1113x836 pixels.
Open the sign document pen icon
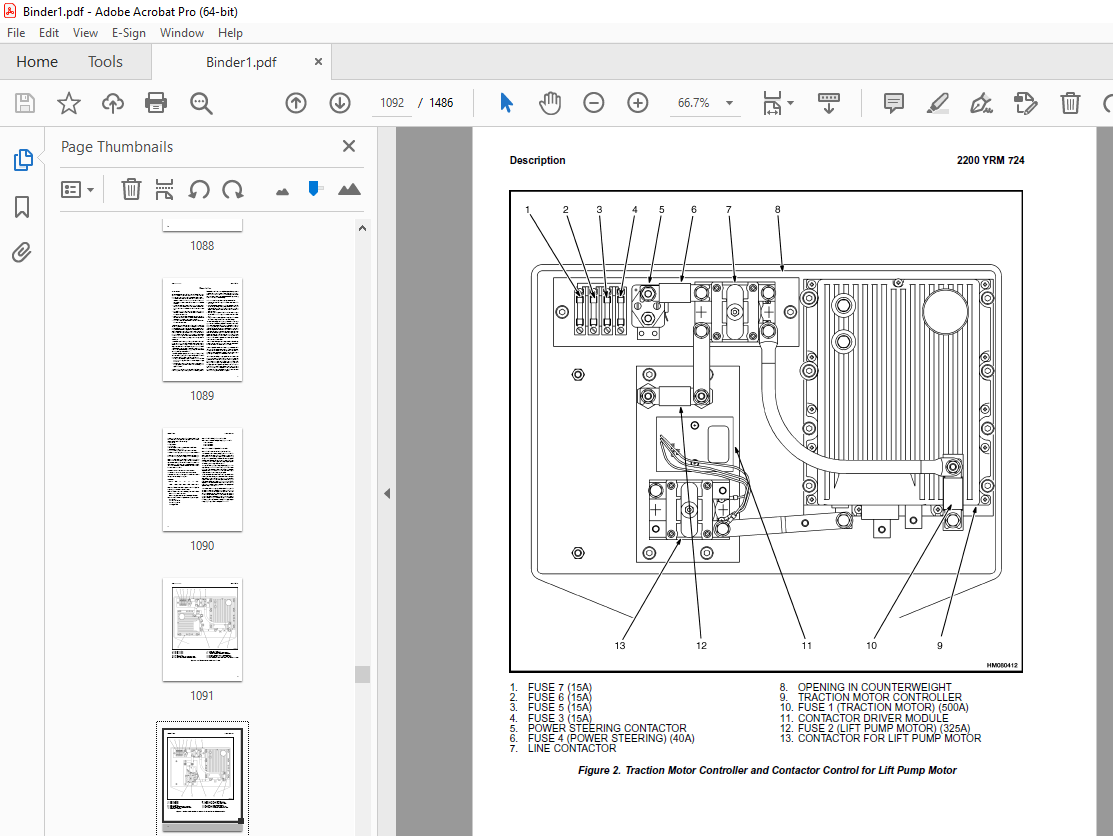pos(982,103)
